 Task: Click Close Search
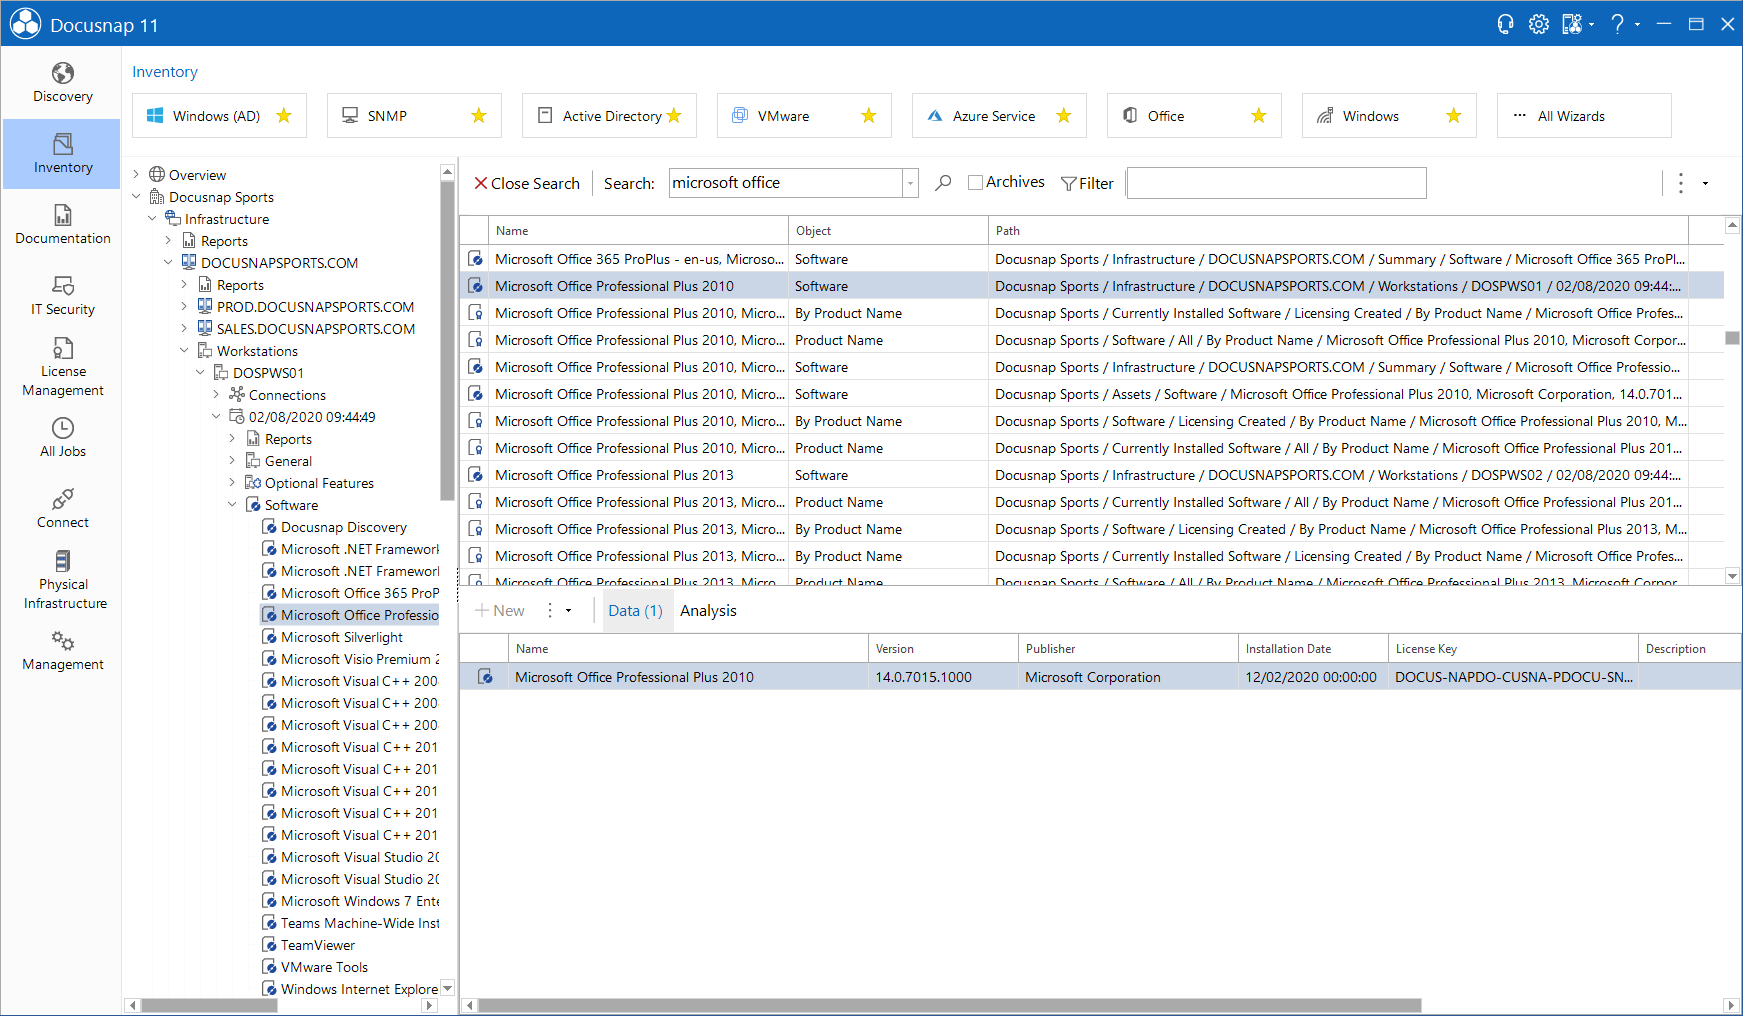pos(527,183)
